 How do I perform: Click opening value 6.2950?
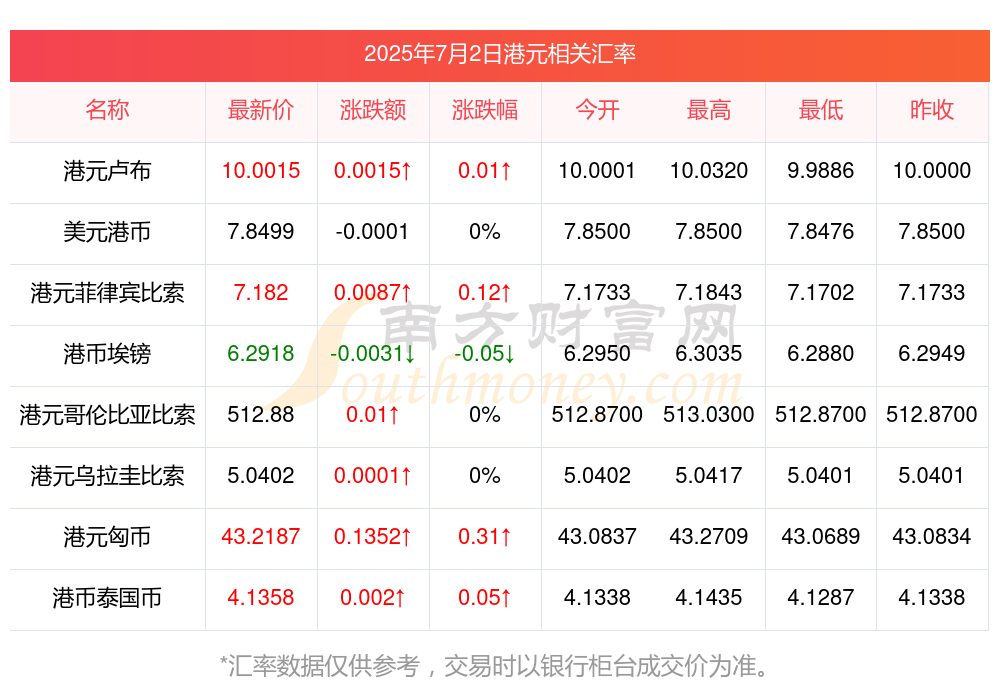point(597,353)
